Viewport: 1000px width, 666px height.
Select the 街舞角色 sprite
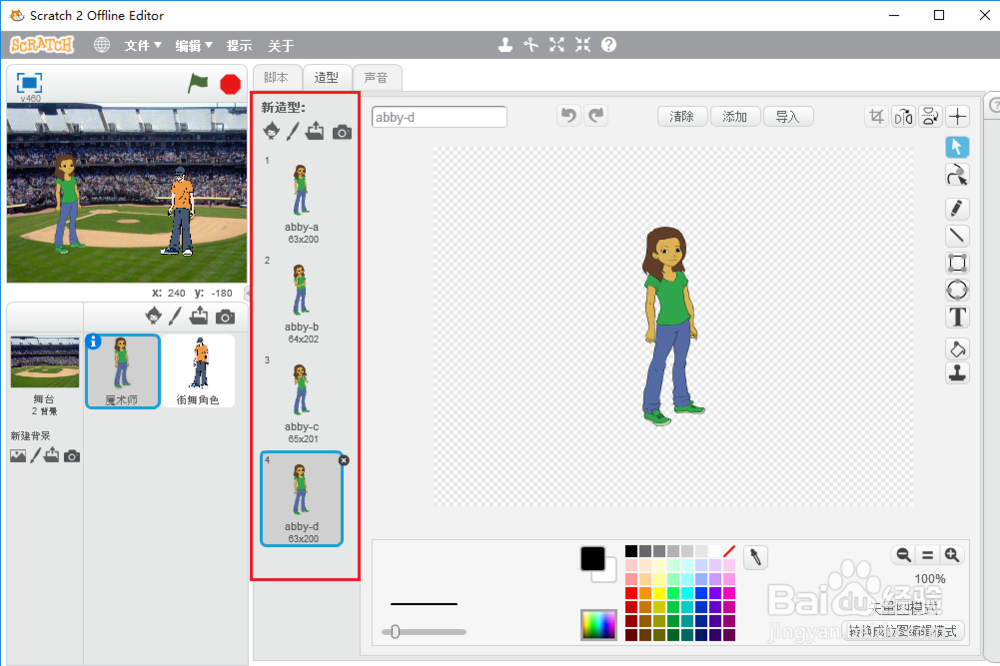(x=198, y=371)
